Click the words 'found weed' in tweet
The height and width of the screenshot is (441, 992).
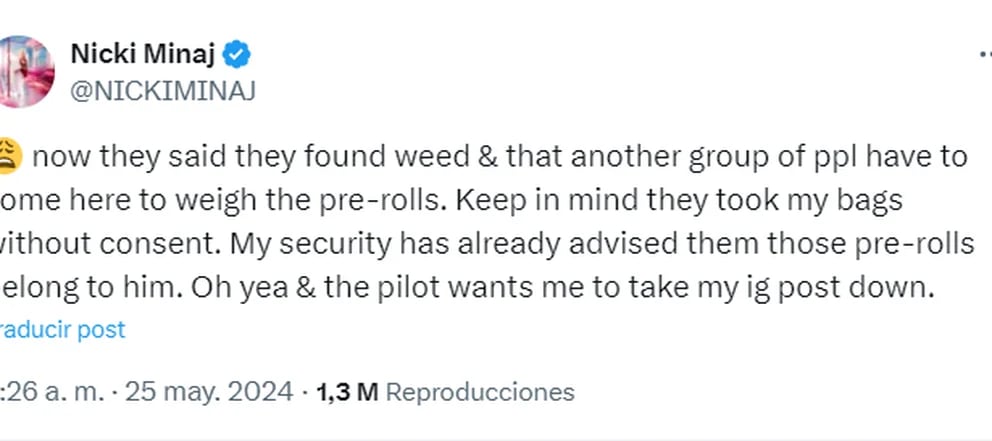387,157
